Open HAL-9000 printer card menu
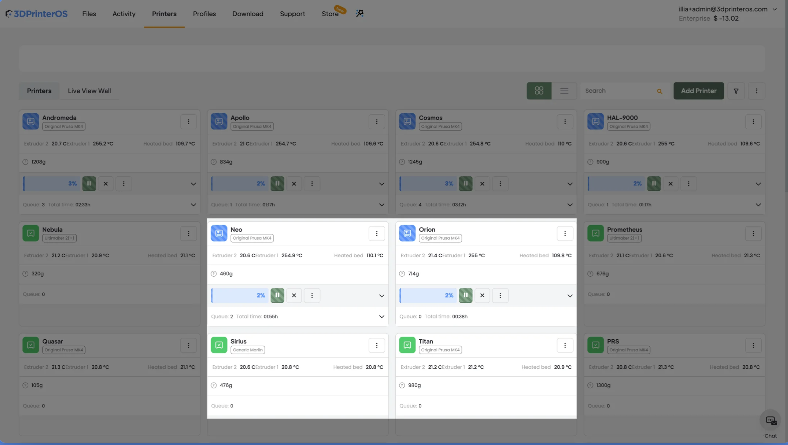Viewport: 788px width, 445px height. pos(753,121)
